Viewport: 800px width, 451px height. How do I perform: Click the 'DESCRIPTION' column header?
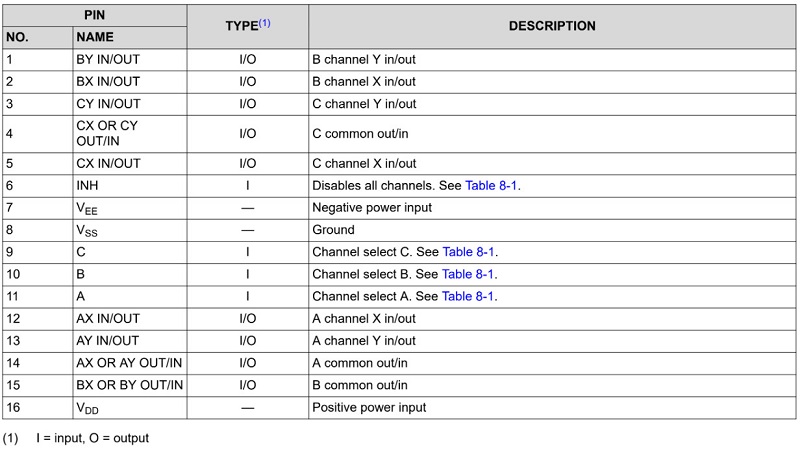(552, 27)
